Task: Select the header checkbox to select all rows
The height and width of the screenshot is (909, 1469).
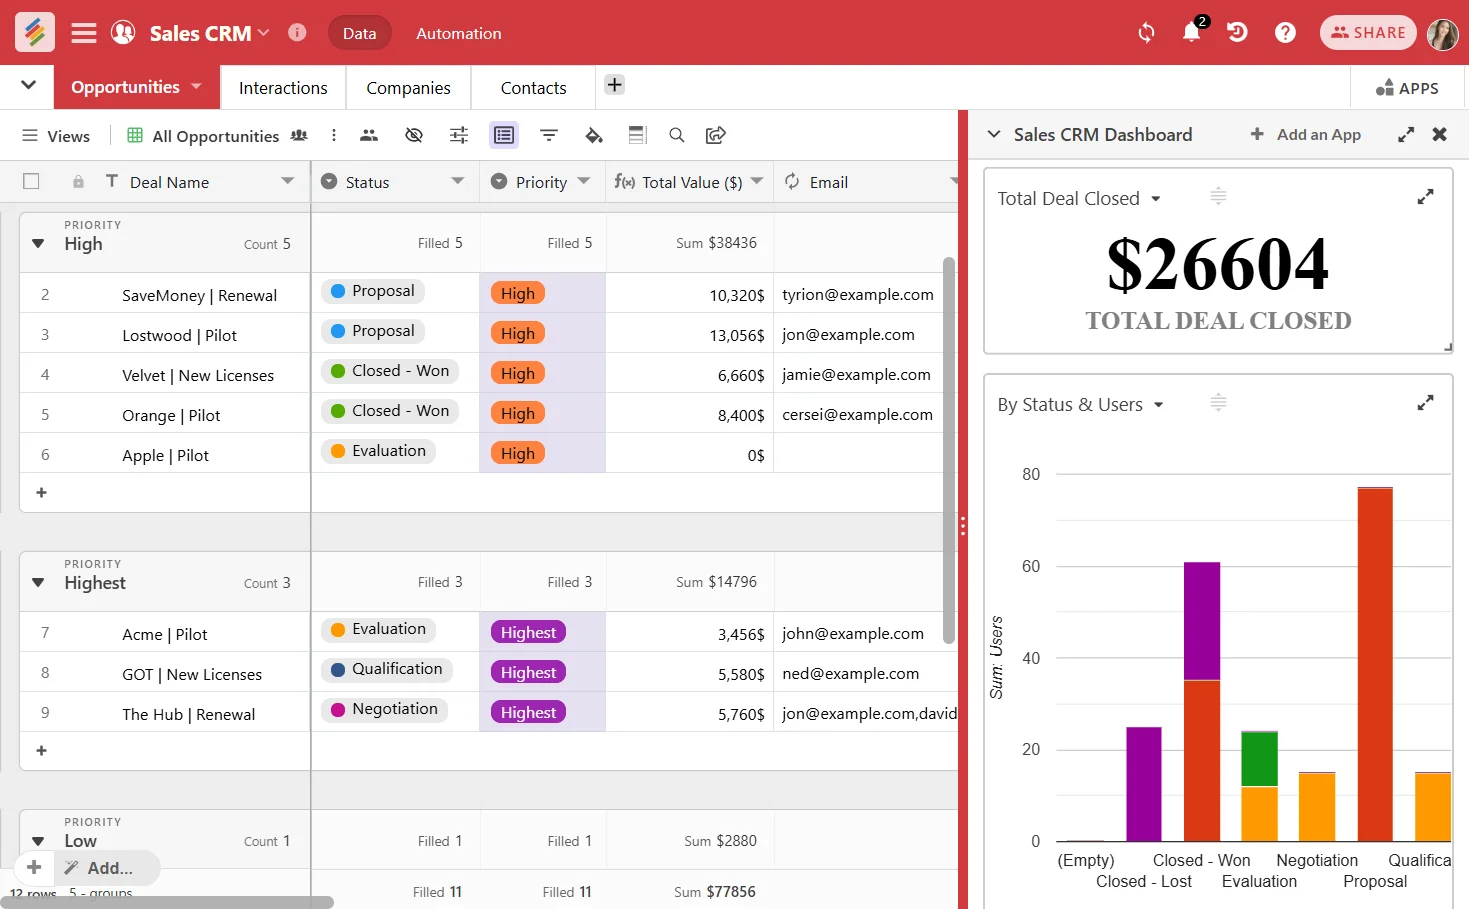Action: tap(31, 181)
